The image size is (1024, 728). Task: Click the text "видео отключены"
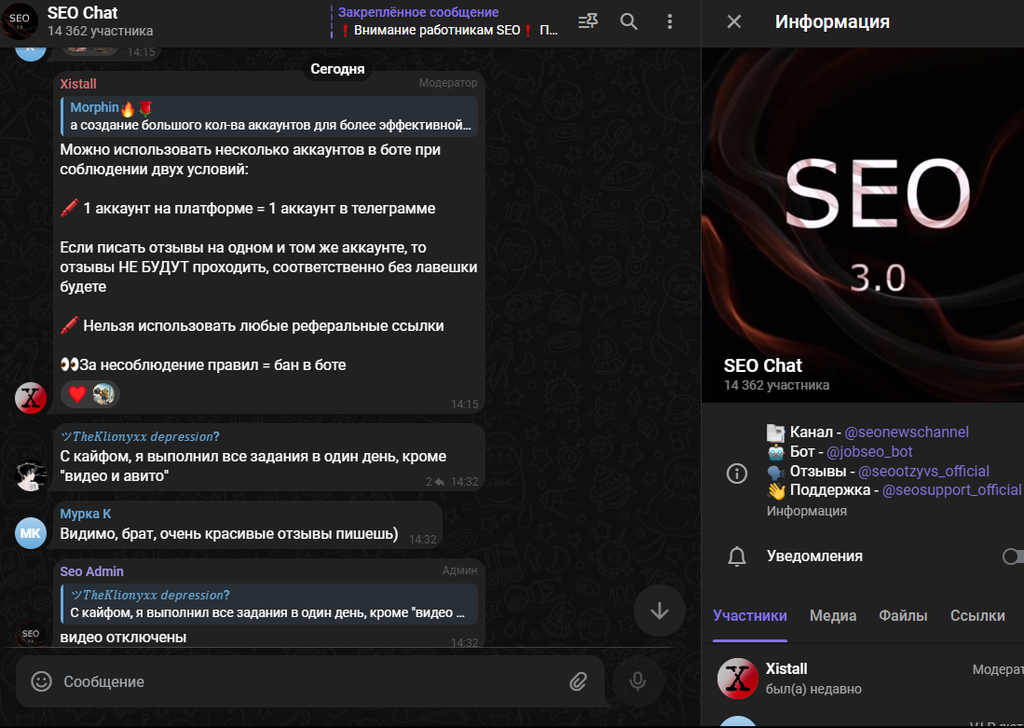coord(123,637)
